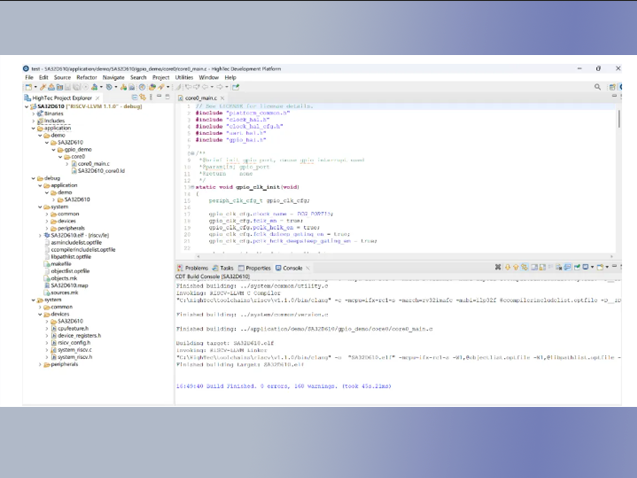Image resolution: width=637 pixels, height=478 pixels.
Task: Click the back navigation arrow in toolbar
Action: [x=205, y=87]
